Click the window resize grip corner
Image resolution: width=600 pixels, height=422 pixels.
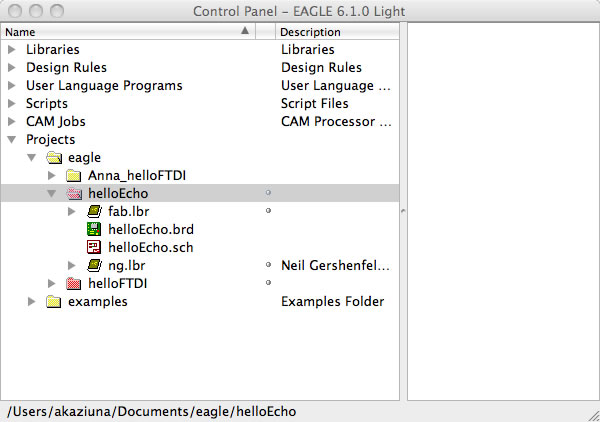point(594,416)
